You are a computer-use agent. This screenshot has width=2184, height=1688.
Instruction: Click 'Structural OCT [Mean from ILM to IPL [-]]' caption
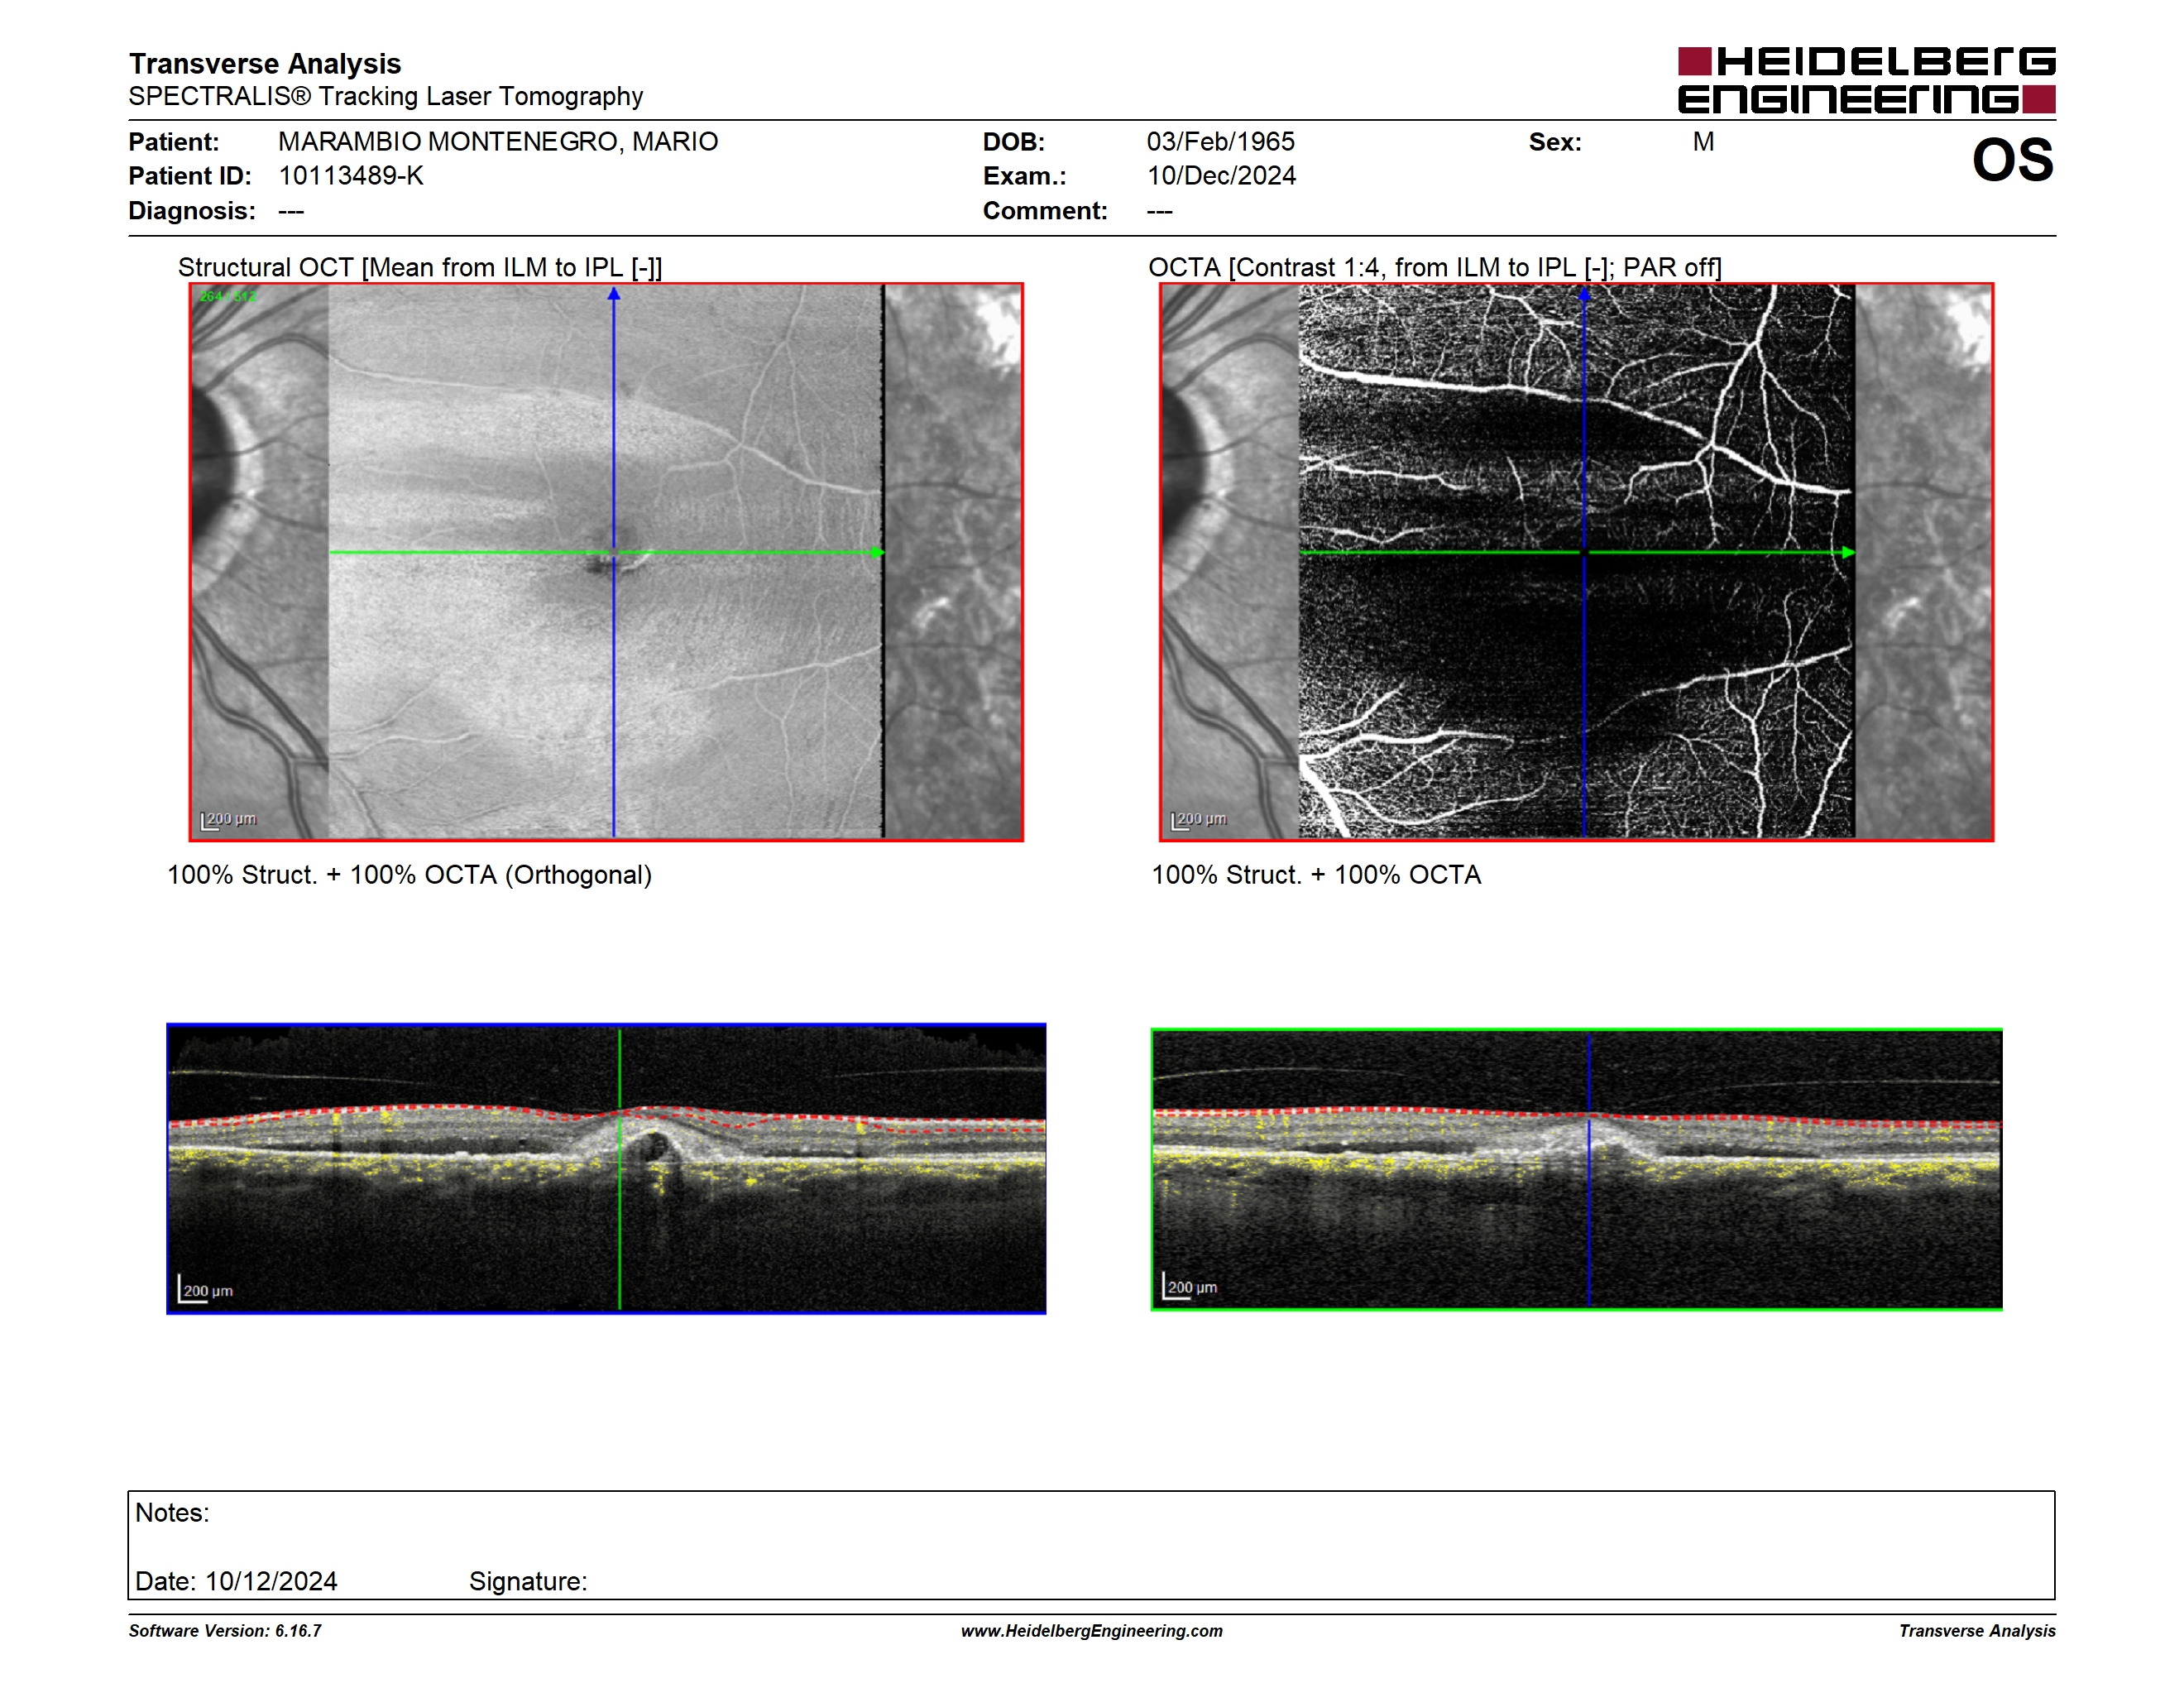(420, 267)
